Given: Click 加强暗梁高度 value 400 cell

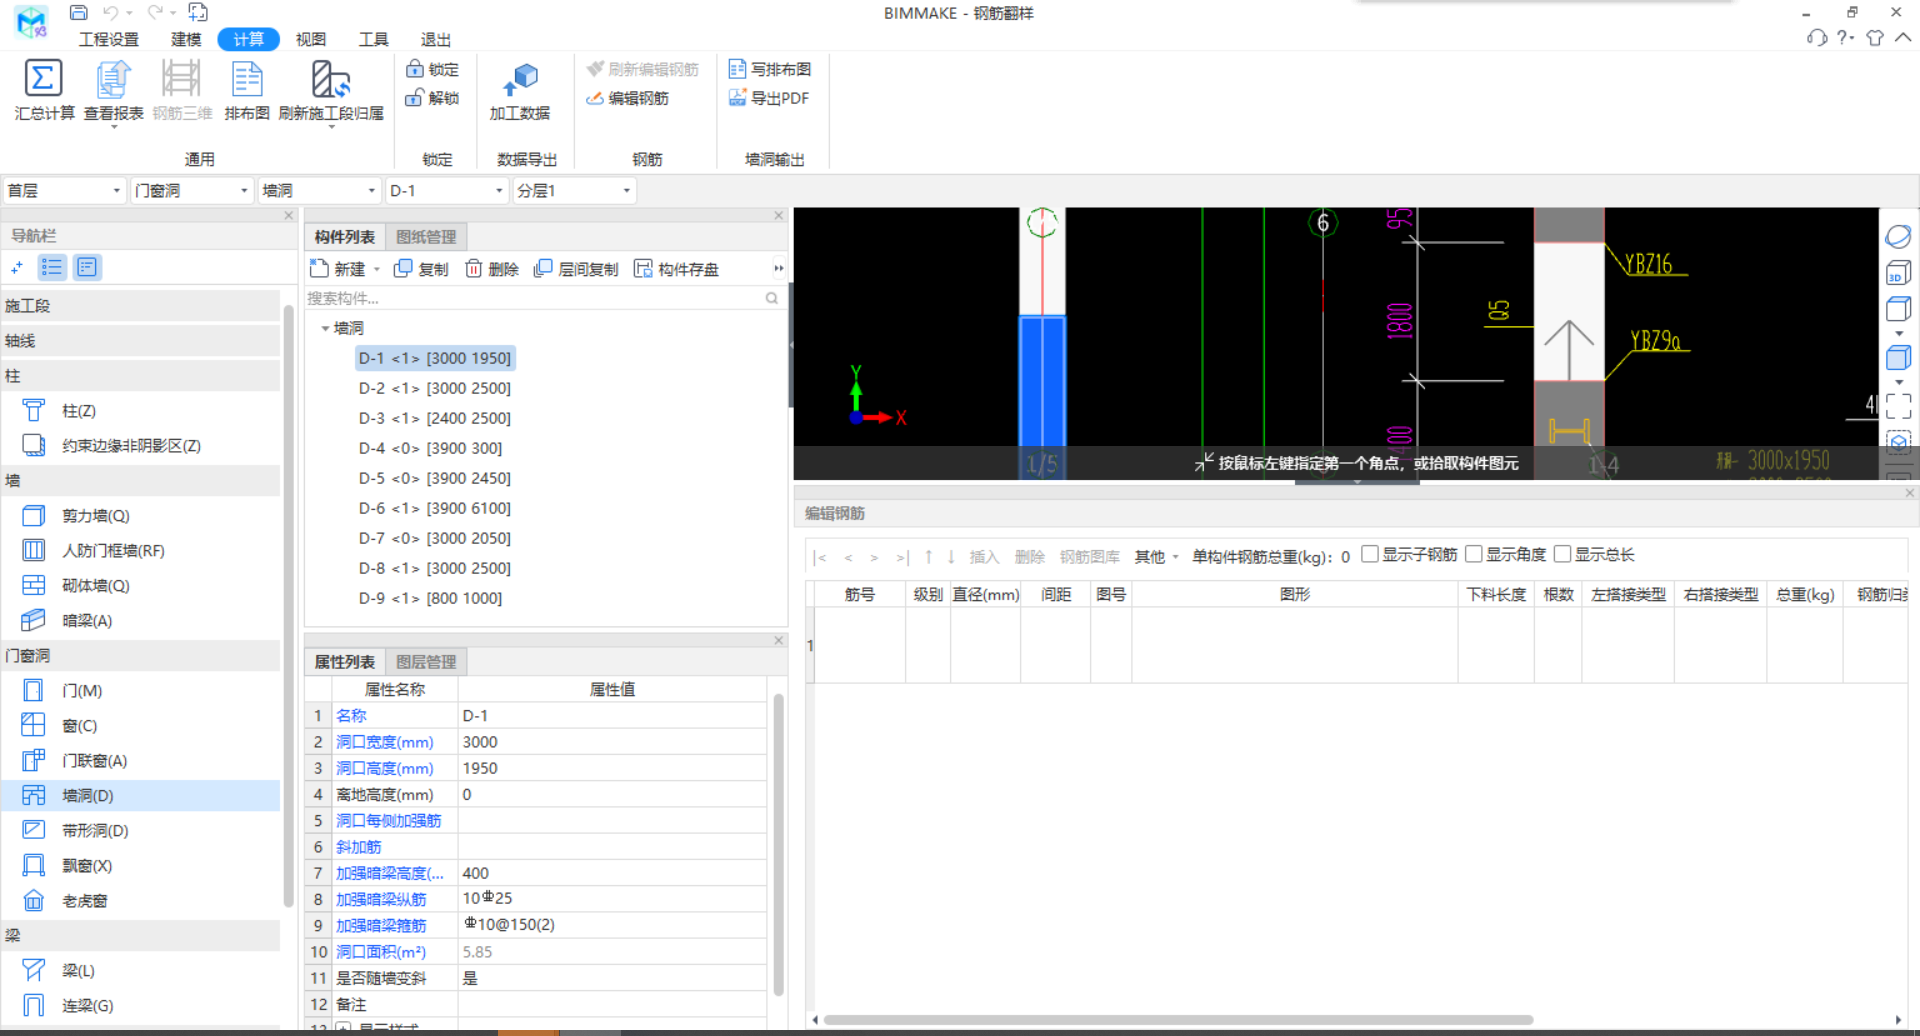Looking at the screenshot, I should tap(612, 873).
